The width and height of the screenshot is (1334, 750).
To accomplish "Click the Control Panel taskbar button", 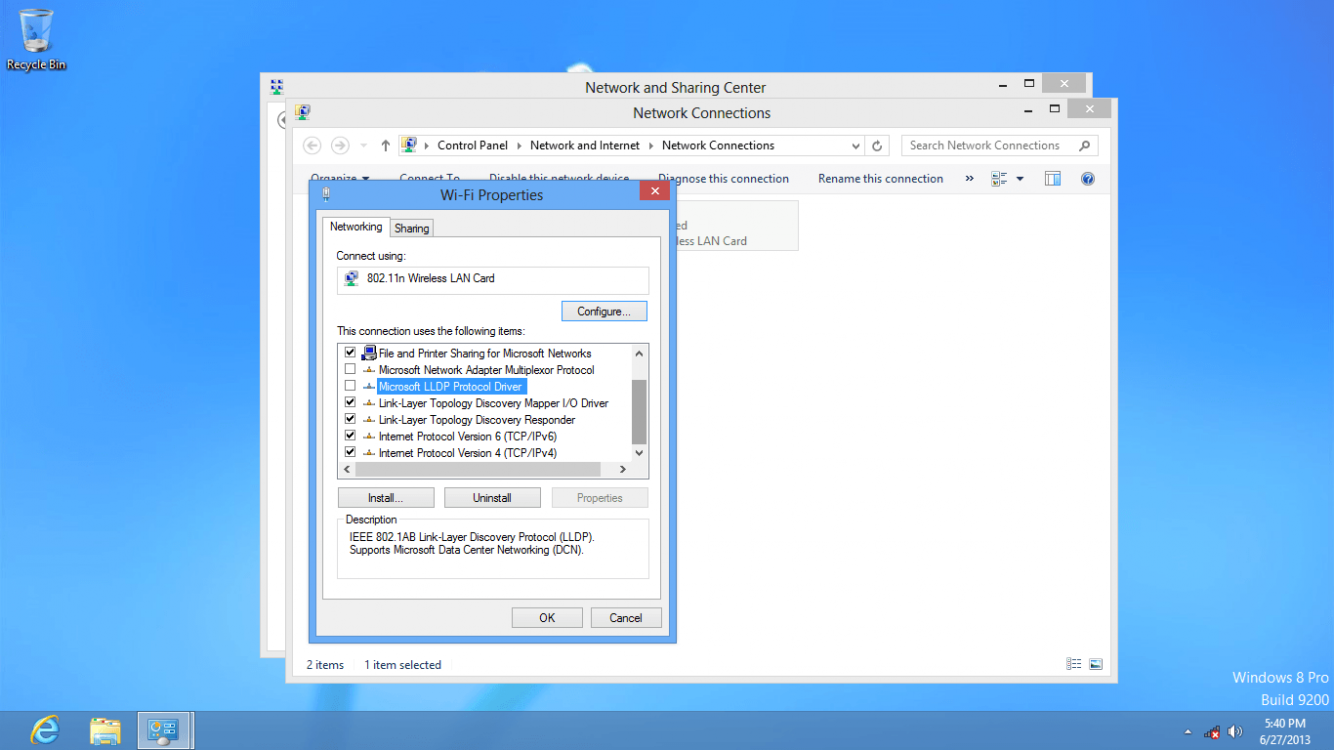I will click(x=164, y=730).
